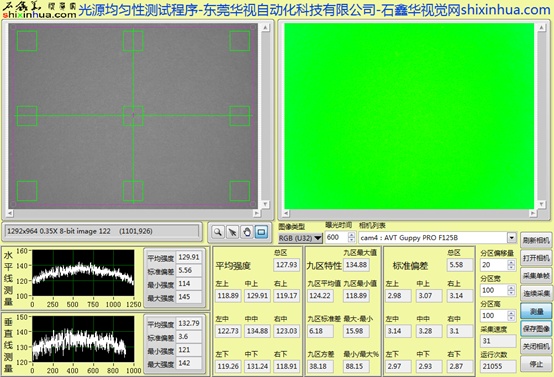
Task: Select the zoom magnifier tool
Action: click(x=218, y=232)
